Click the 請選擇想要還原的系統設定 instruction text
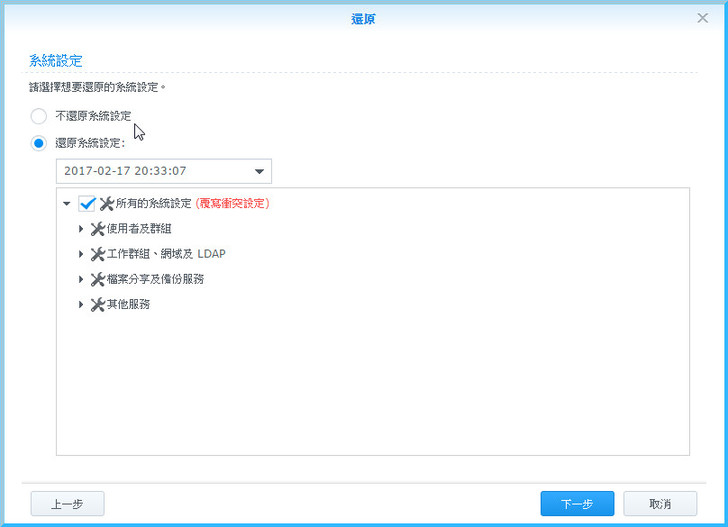Image resolution: width=728 pixels, height=527 pixels. coord(97,87)
